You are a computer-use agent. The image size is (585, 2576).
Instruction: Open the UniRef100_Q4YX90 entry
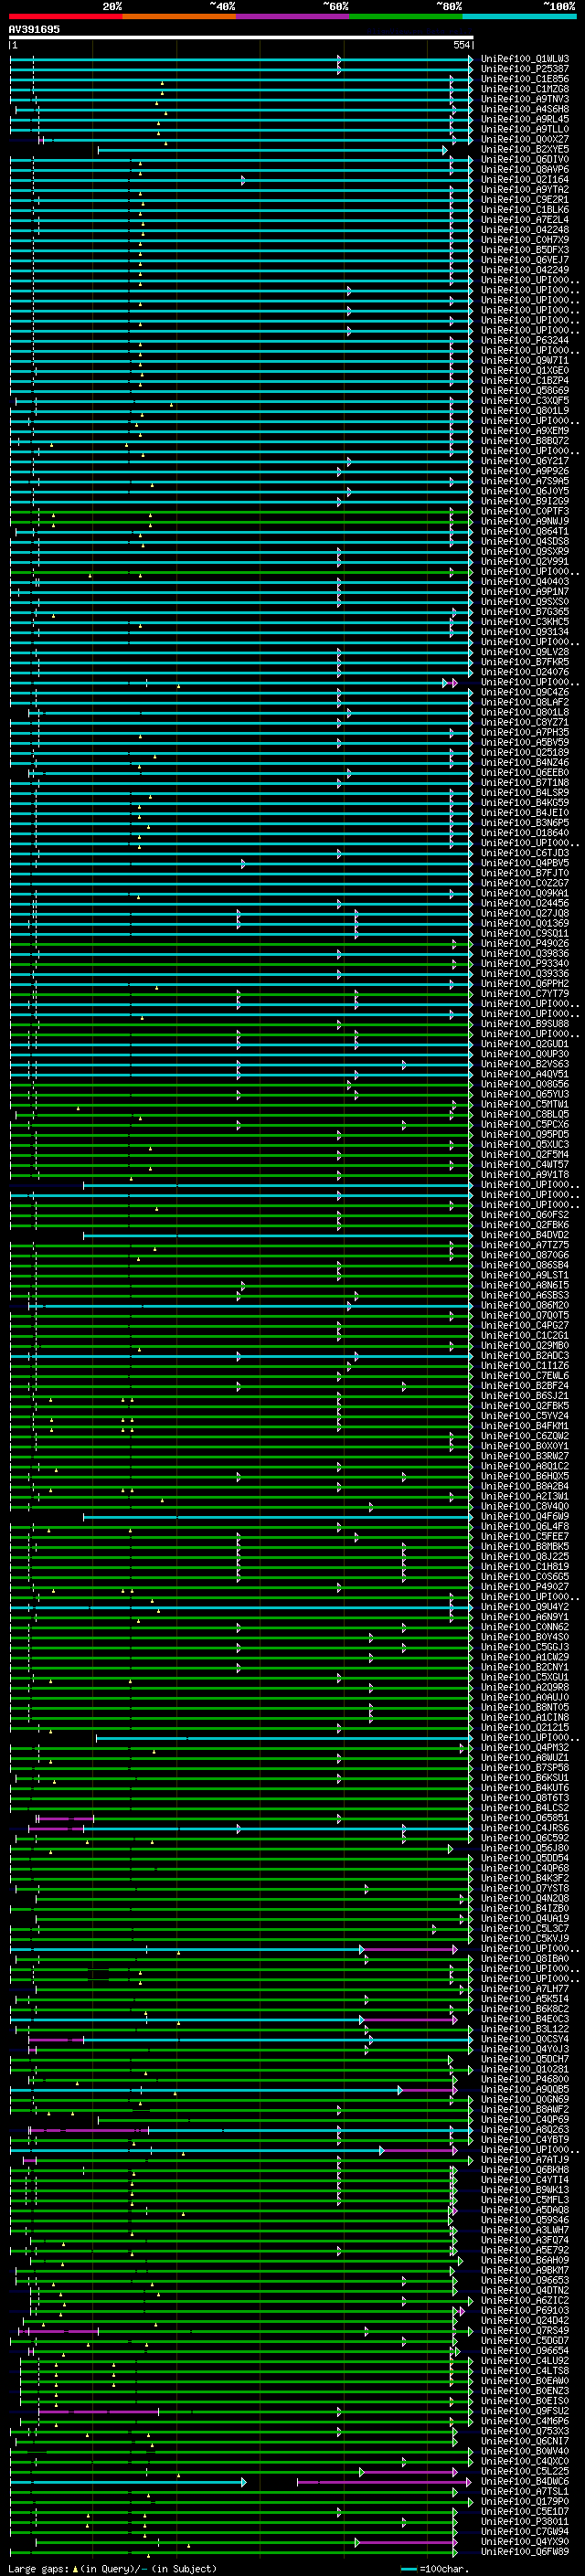click(524, 2542)
